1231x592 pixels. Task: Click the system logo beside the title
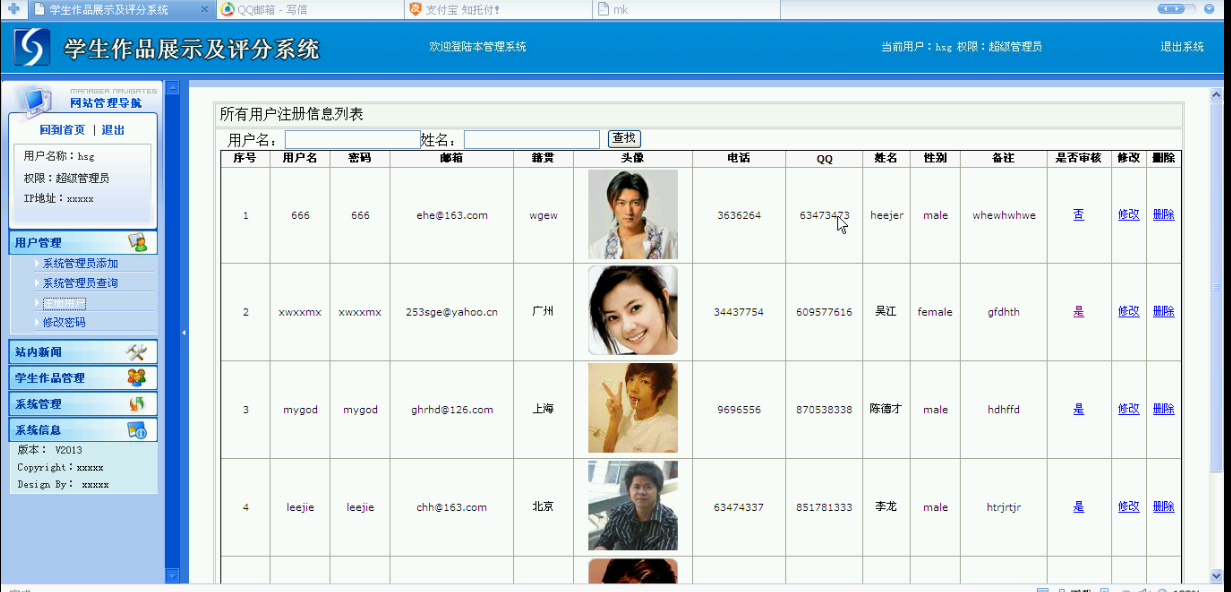(x=32, y=47)
